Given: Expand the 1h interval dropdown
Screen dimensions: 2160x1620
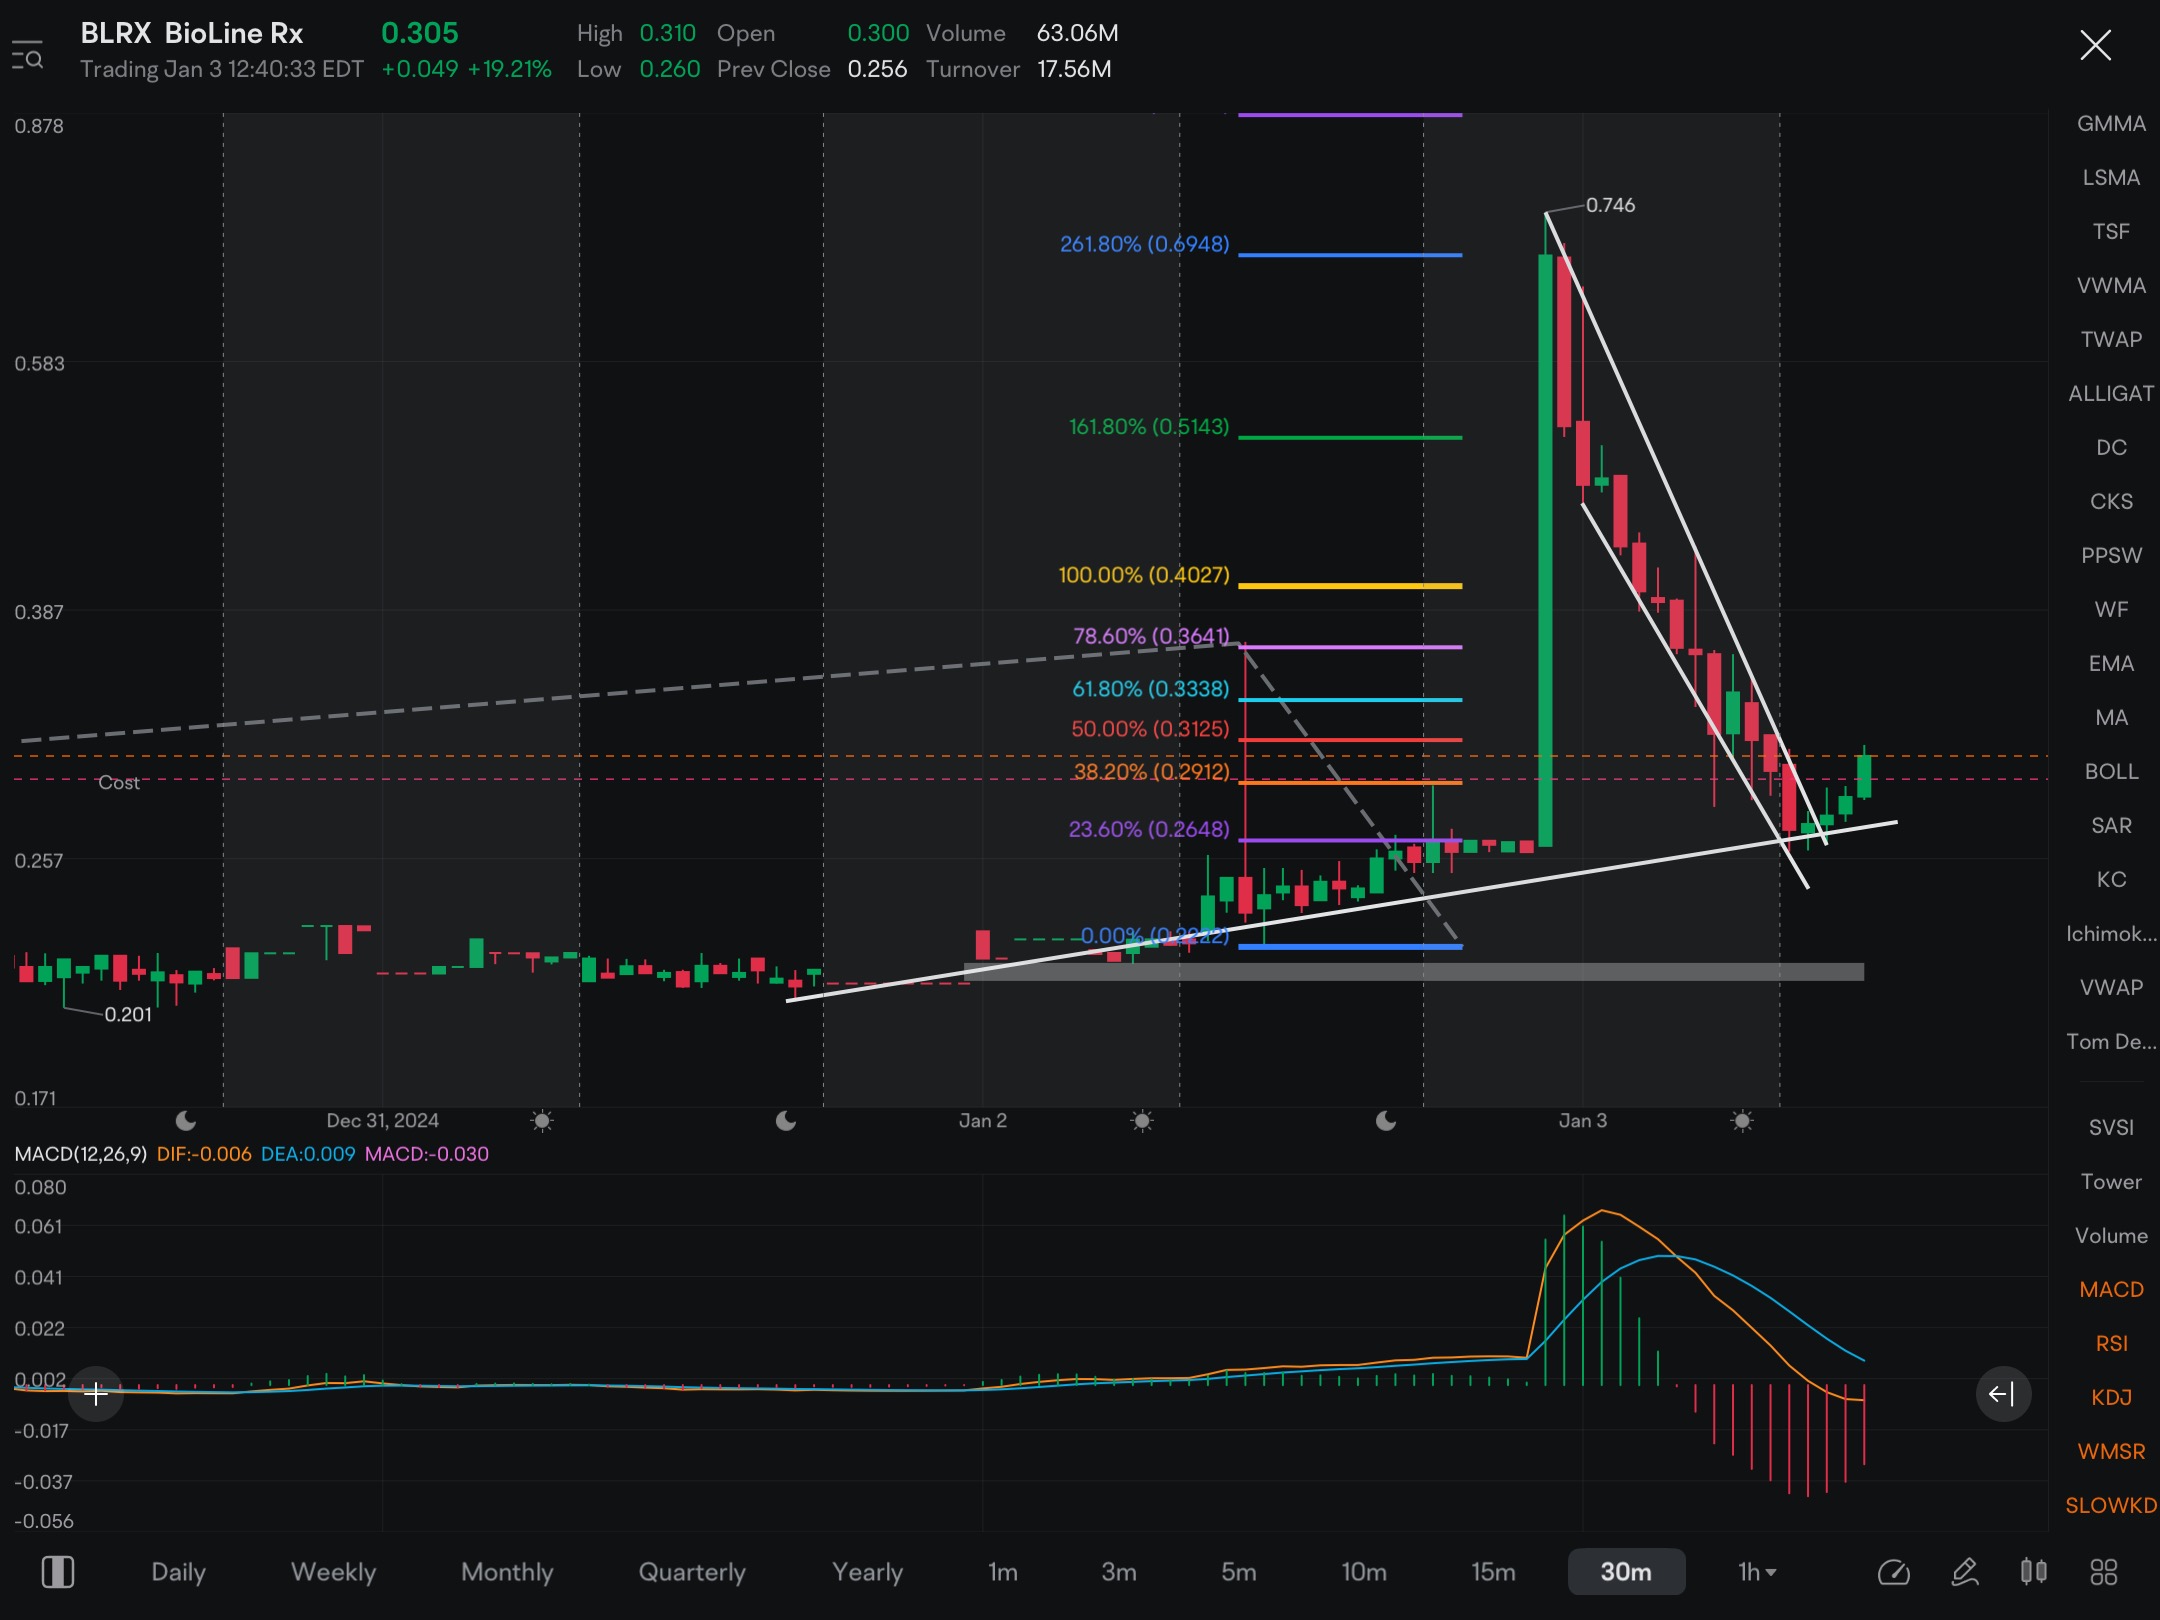Looking at the screenshot, I should tap(1757, 1572).
